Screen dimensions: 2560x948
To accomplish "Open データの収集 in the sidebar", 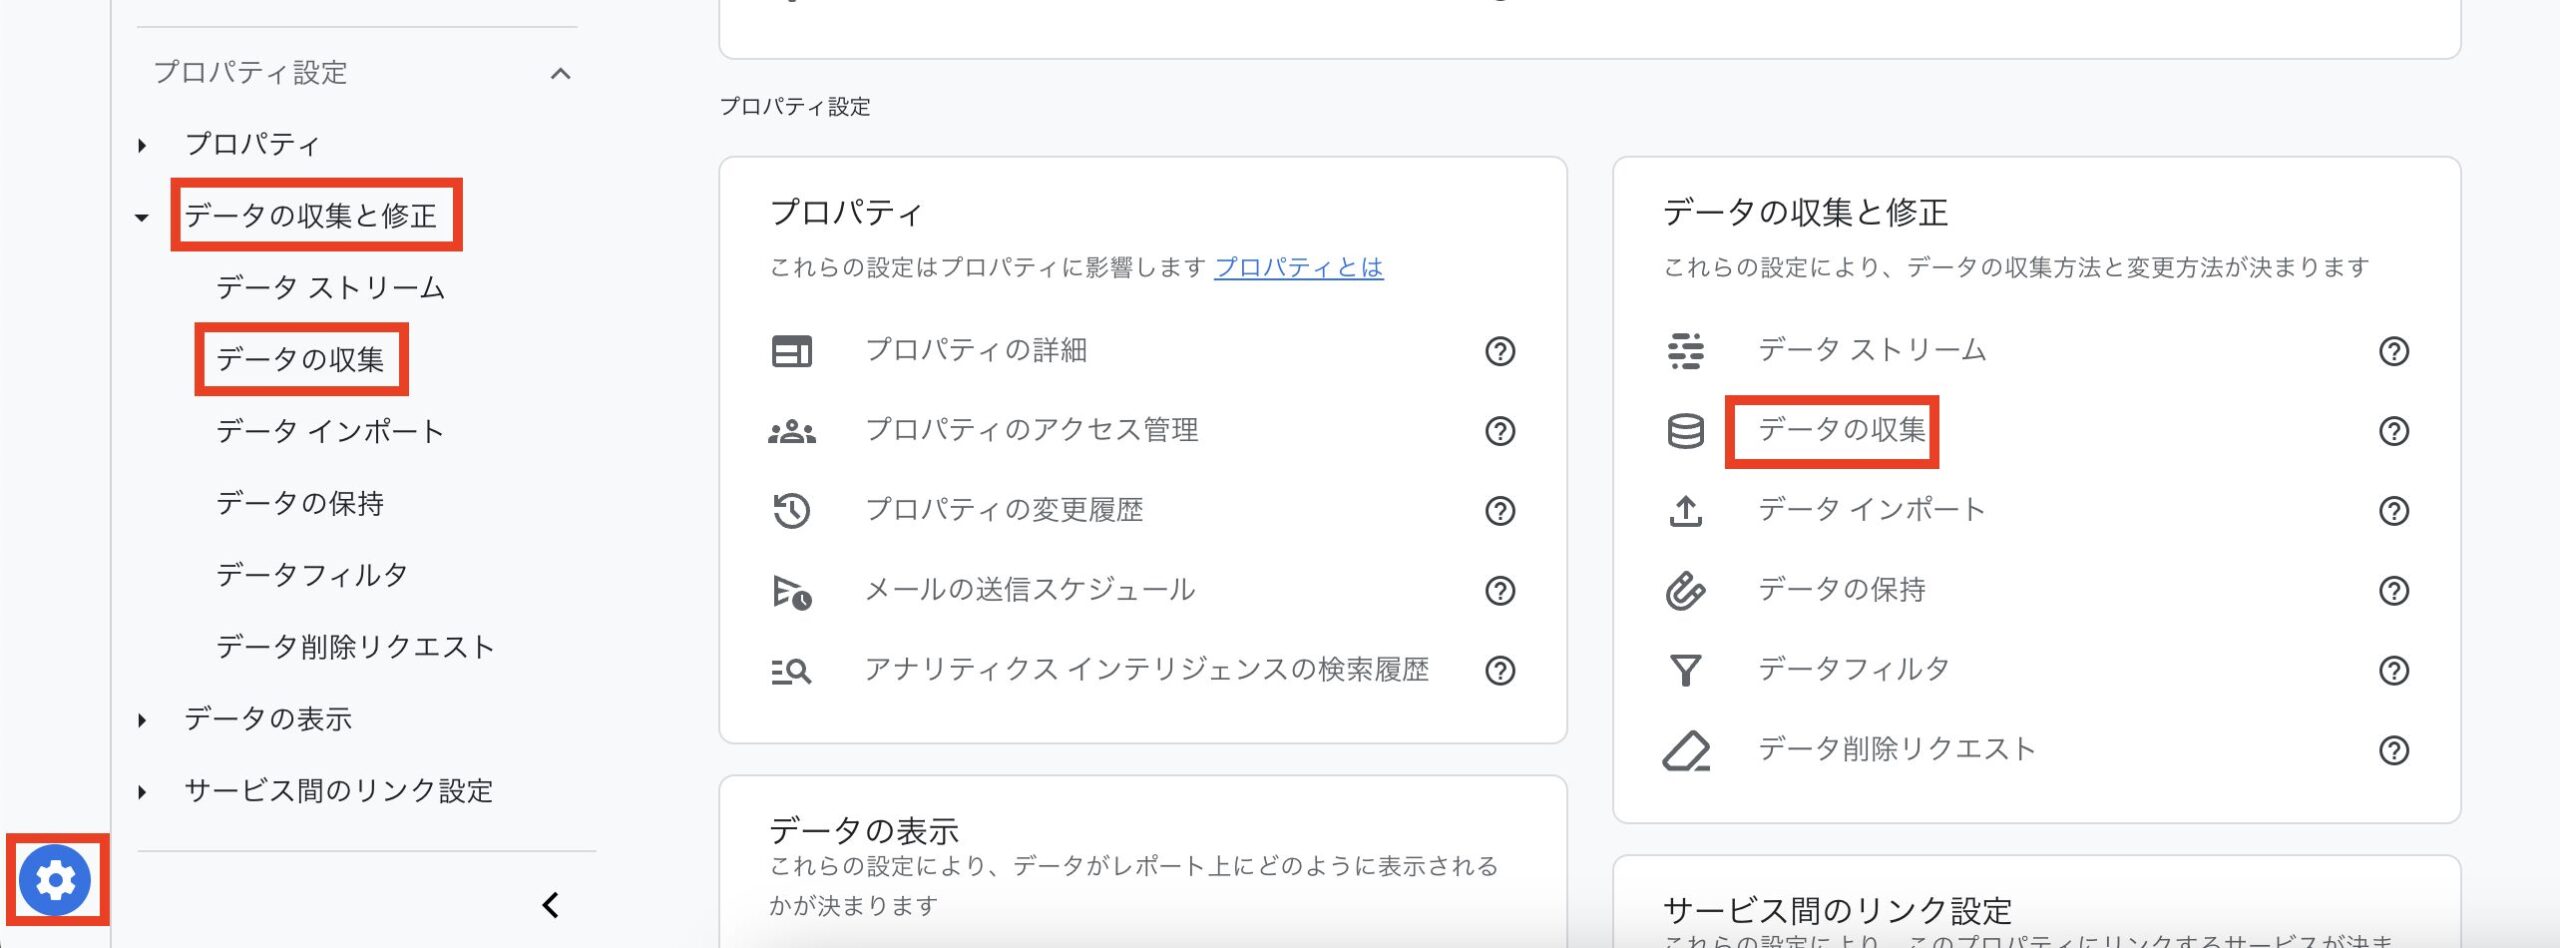I will tap(300, 360).
